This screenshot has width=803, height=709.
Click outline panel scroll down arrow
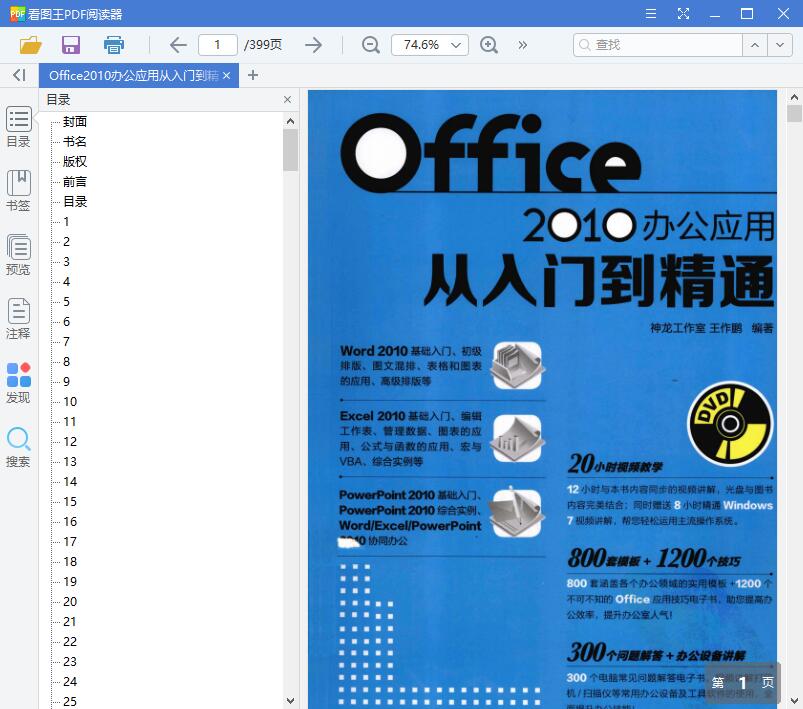click(290, 700)
